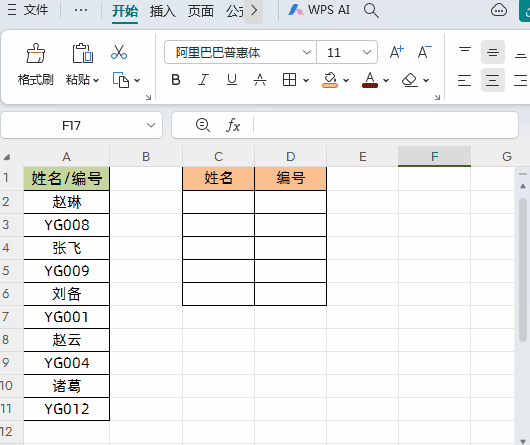Viewport: 530px width, 445px height.
Task: Open the Name Box dropdown
Action: click(x=151, y=125)
